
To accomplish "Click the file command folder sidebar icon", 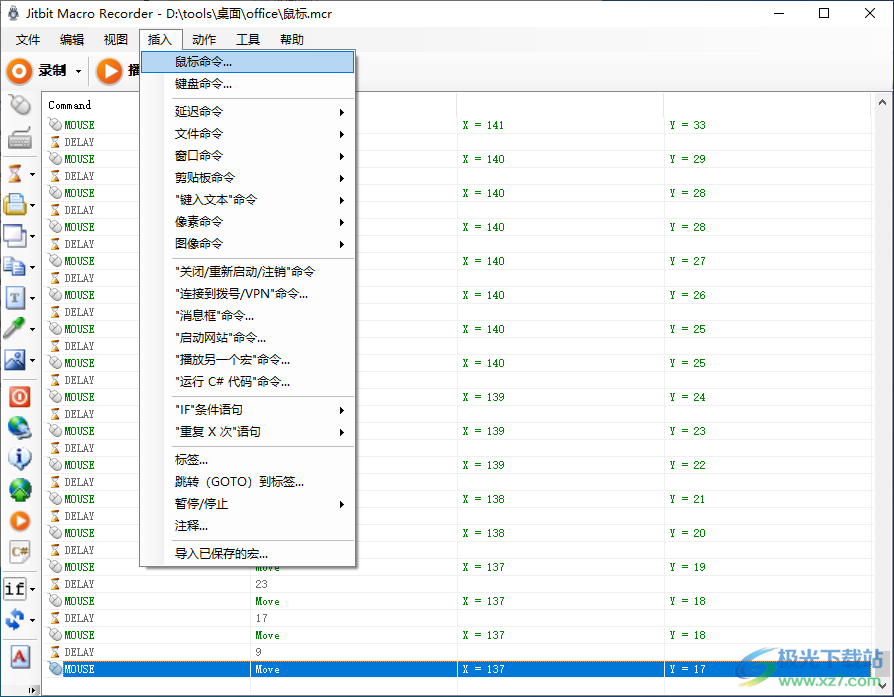I will 15,204.
